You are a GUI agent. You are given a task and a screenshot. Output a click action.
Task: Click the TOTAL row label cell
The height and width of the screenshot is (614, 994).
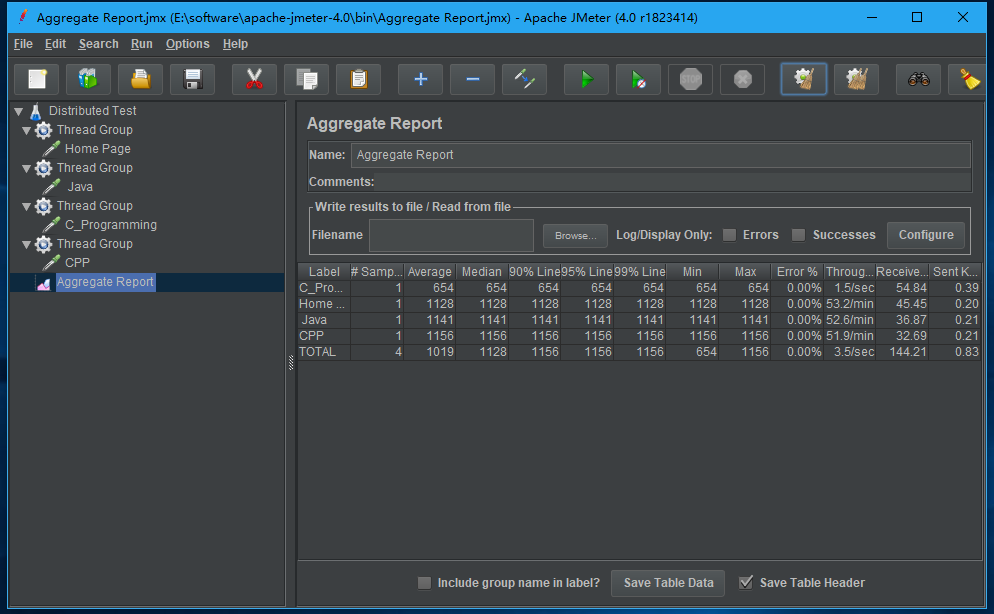(324, 352)
